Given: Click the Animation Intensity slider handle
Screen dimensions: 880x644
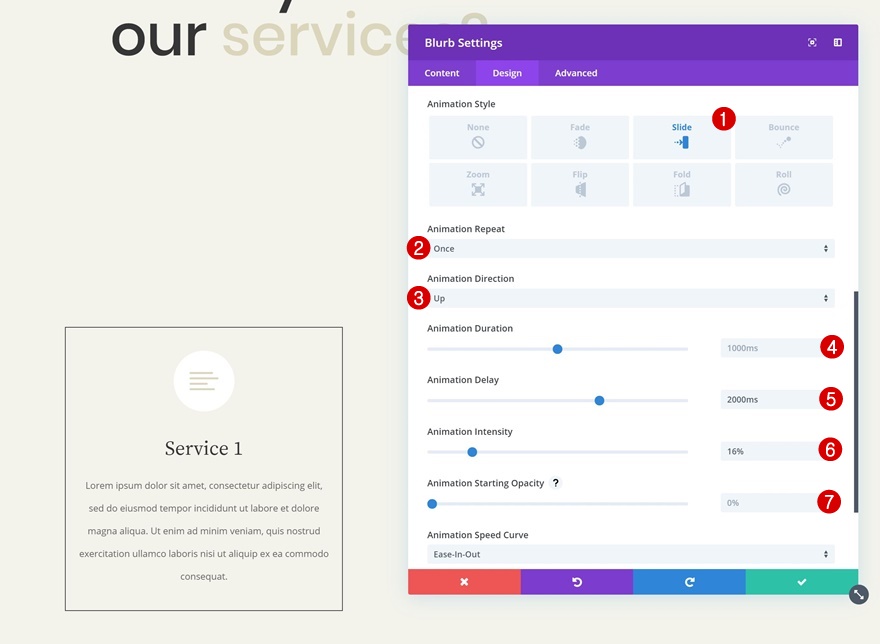Looking at the screenshot, I should 473,452.
